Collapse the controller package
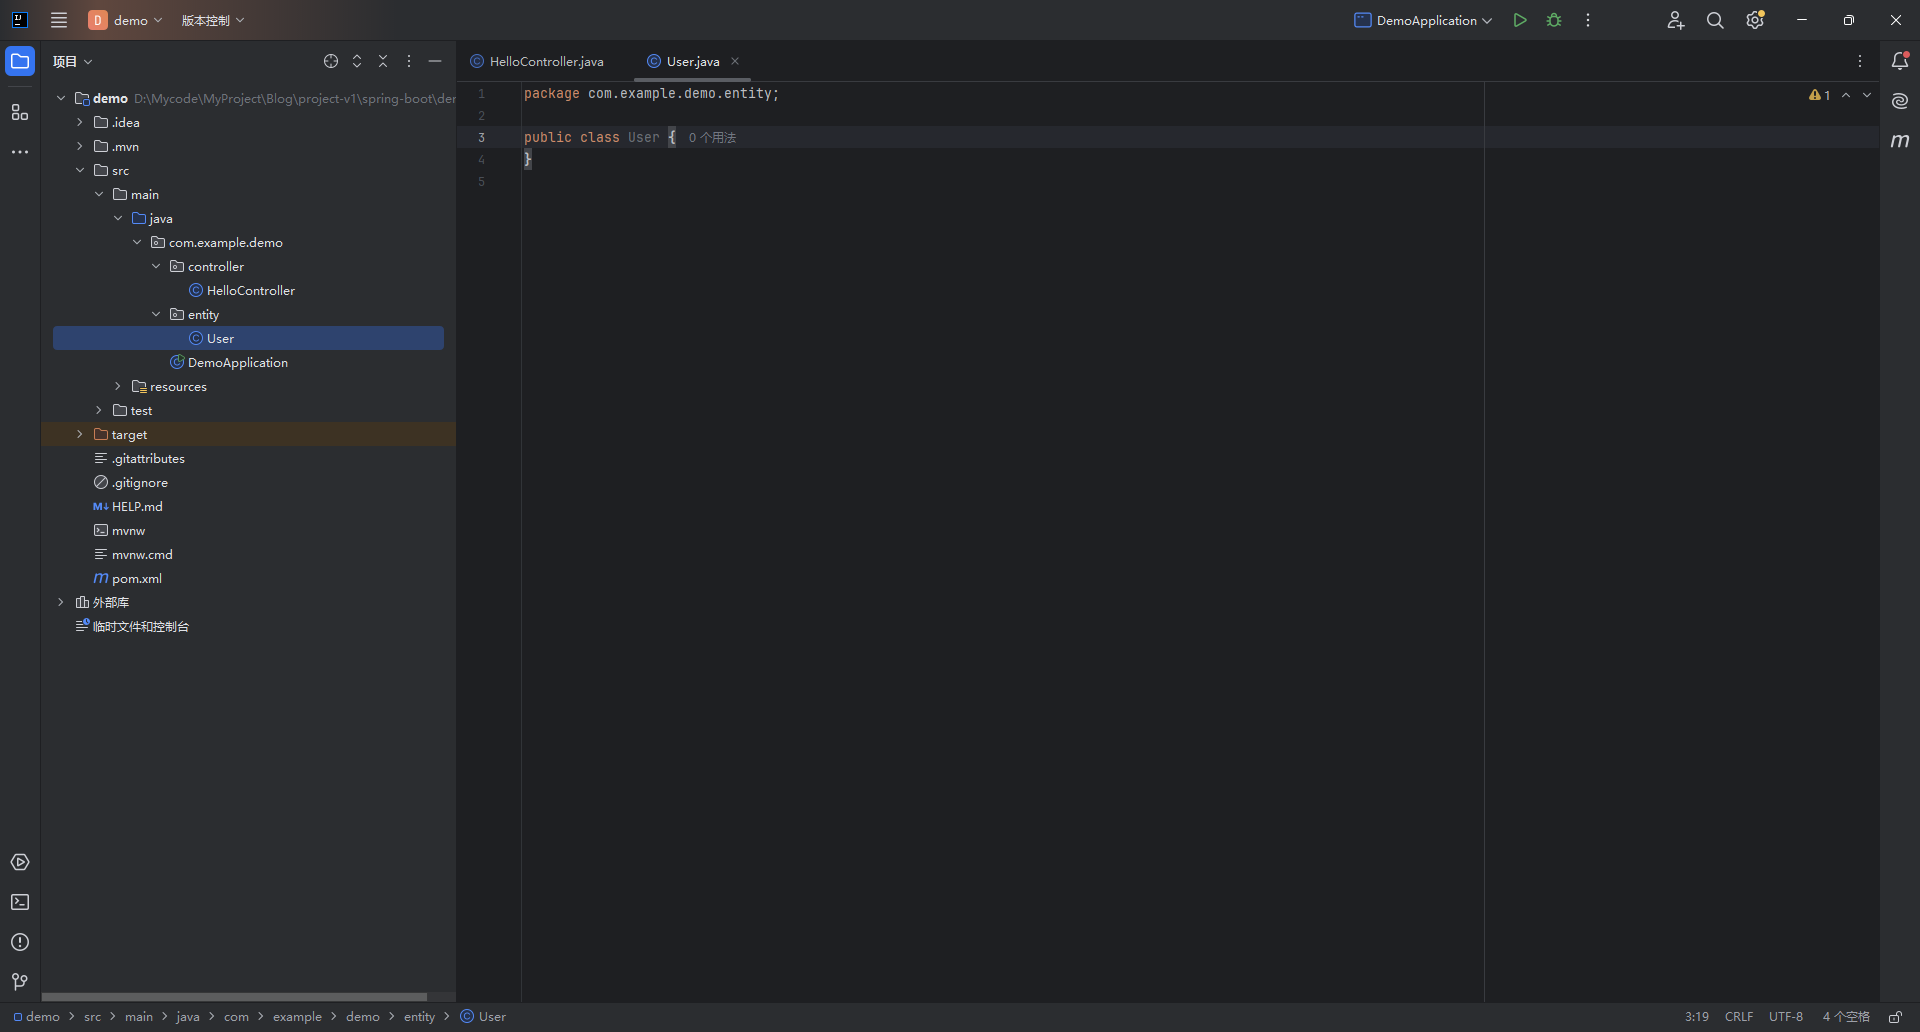Screen dimensions: 1920x1032 tap(156, 266)
